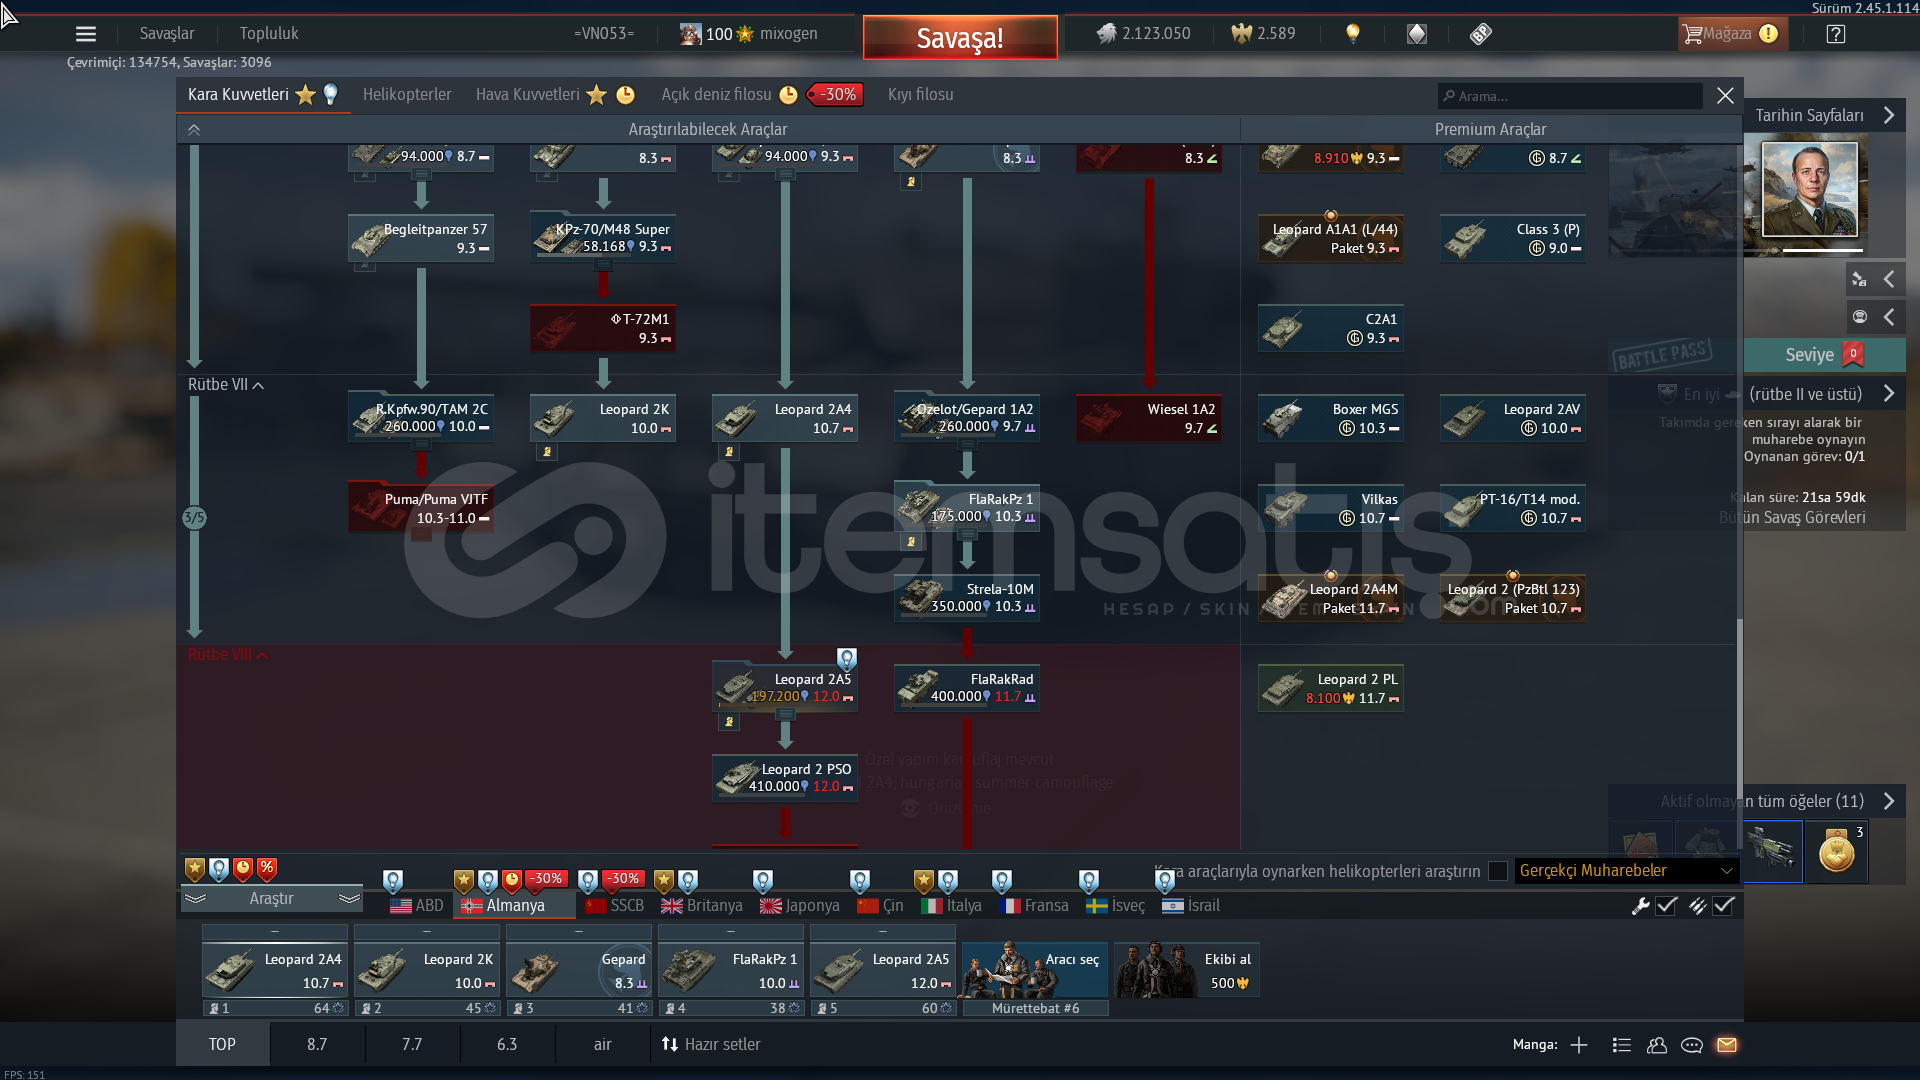Select the Begleitpanzer 57 vehicle
1920x1080 pixels.
pyautogui.click(x=421, y=238)
